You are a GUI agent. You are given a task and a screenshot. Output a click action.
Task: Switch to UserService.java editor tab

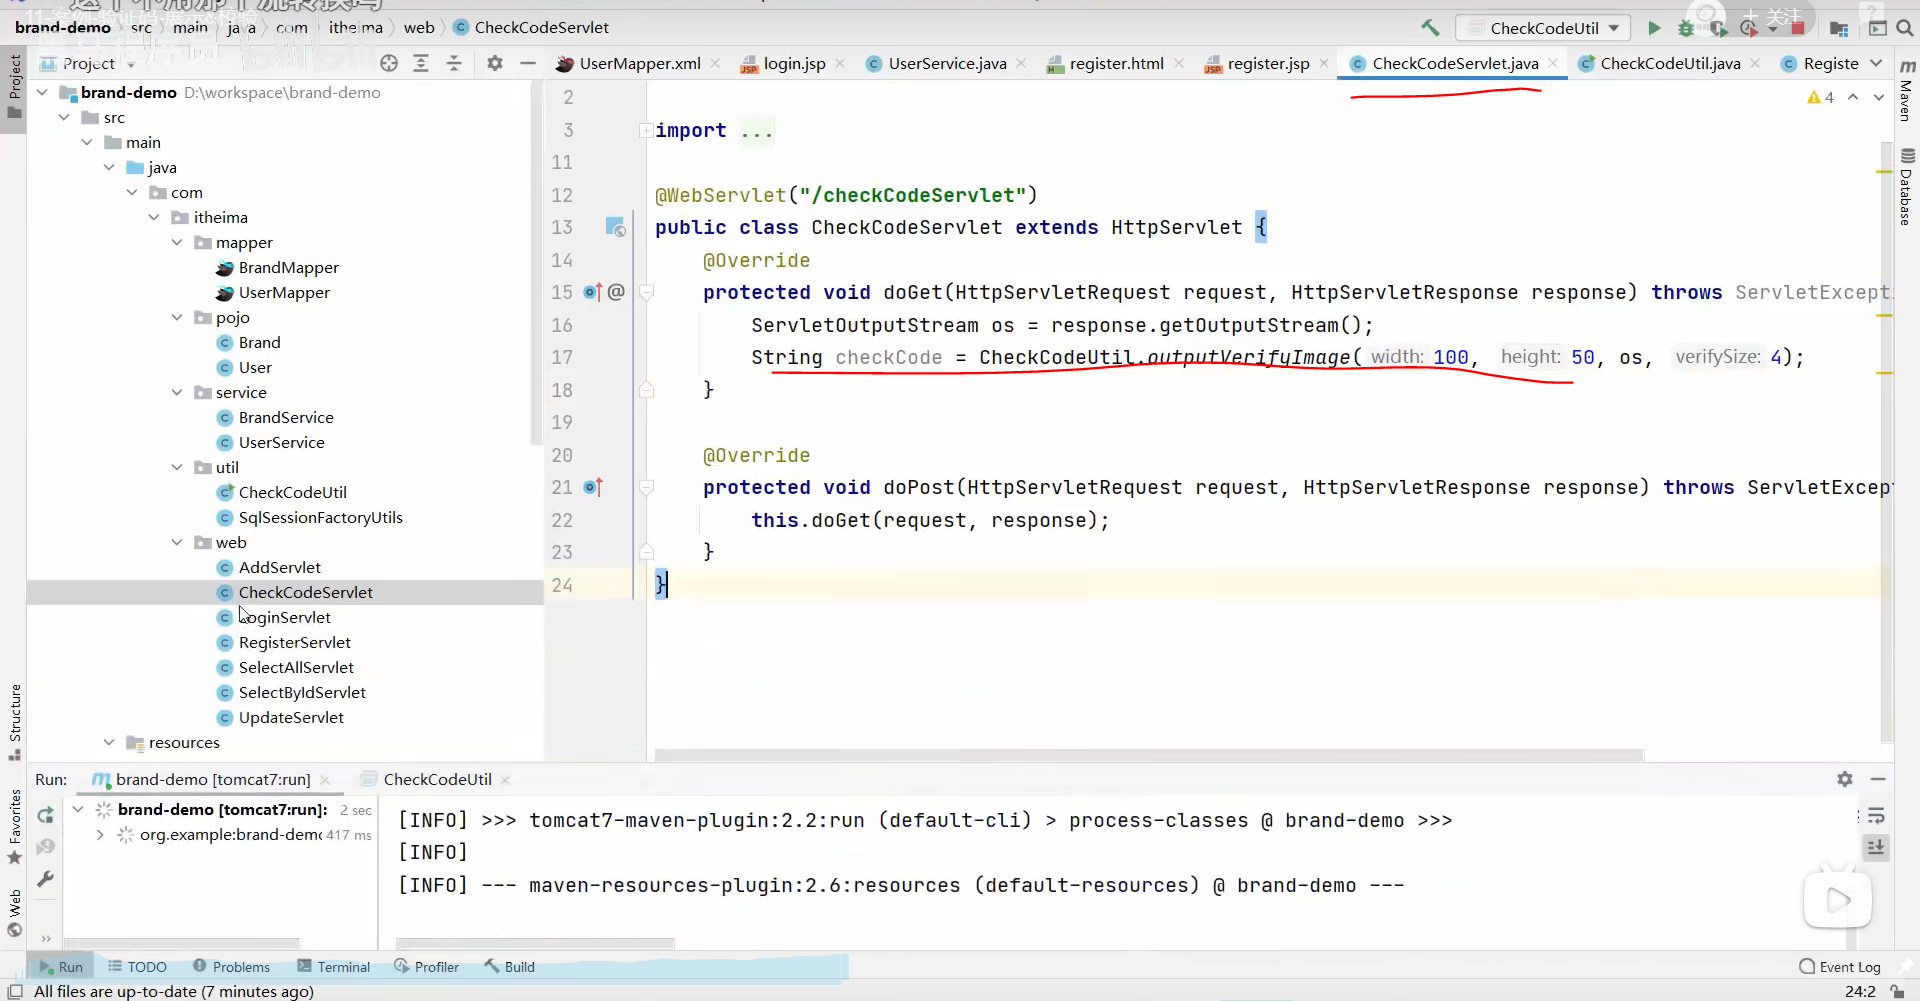click(x=947, y=63)
